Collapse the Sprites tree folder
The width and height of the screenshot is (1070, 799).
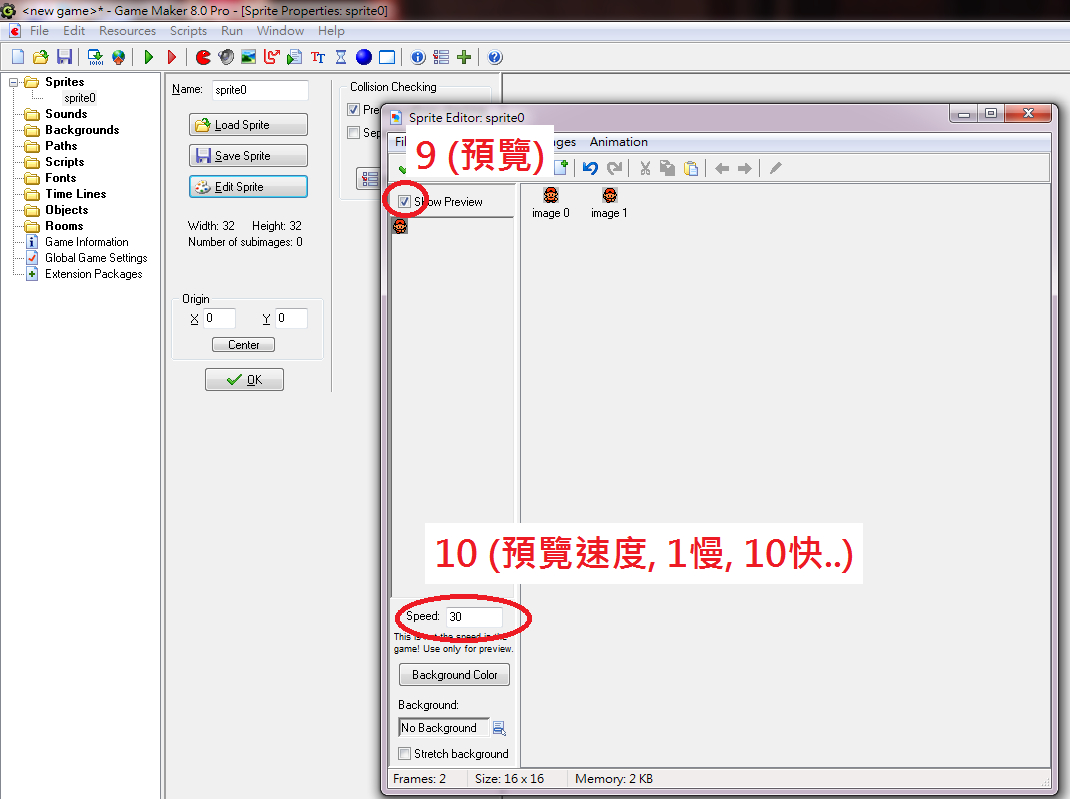tap(13, 82)
